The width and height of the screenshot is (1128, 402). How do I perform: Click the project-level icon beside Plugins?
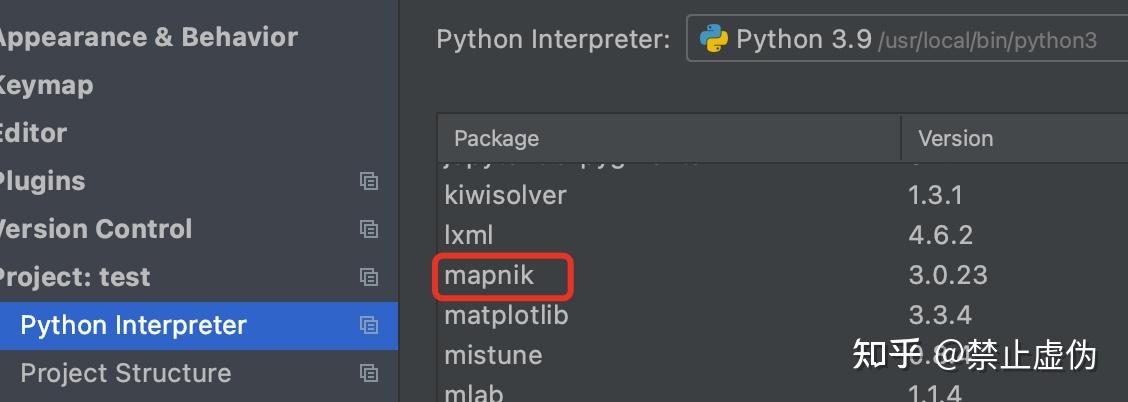pos(369,181)
